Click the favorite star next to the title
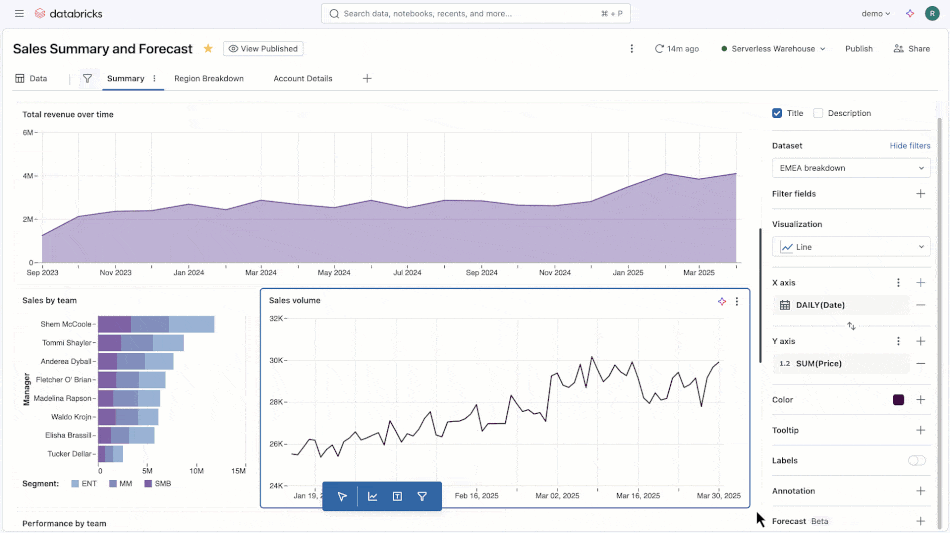This screenshot has height=533, width=950. pyautogui.click(x=208, y=48)
